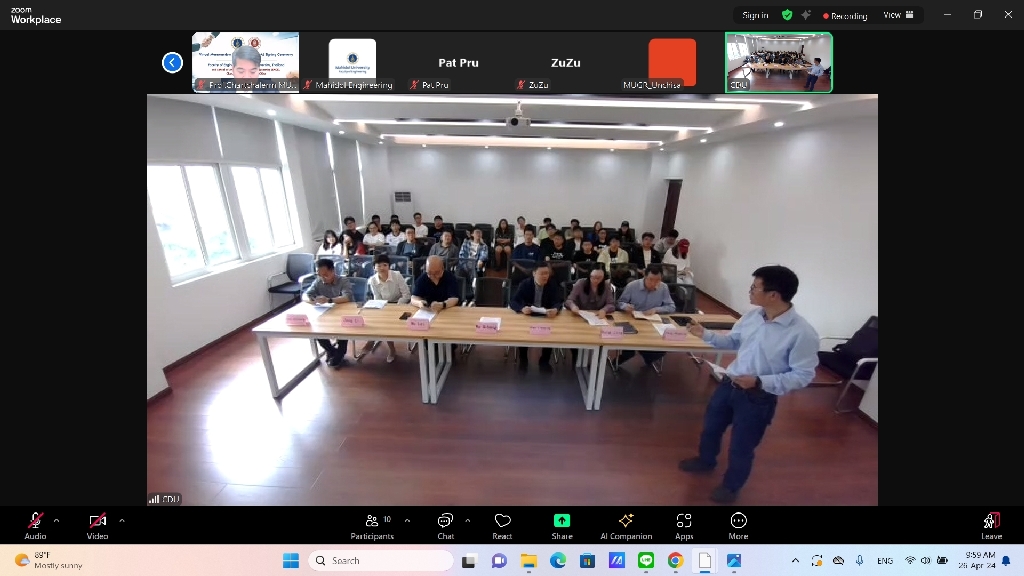Open AI Companion
Image resolution: width=1024 pixels, height=576 pixels.
(626, 524)
